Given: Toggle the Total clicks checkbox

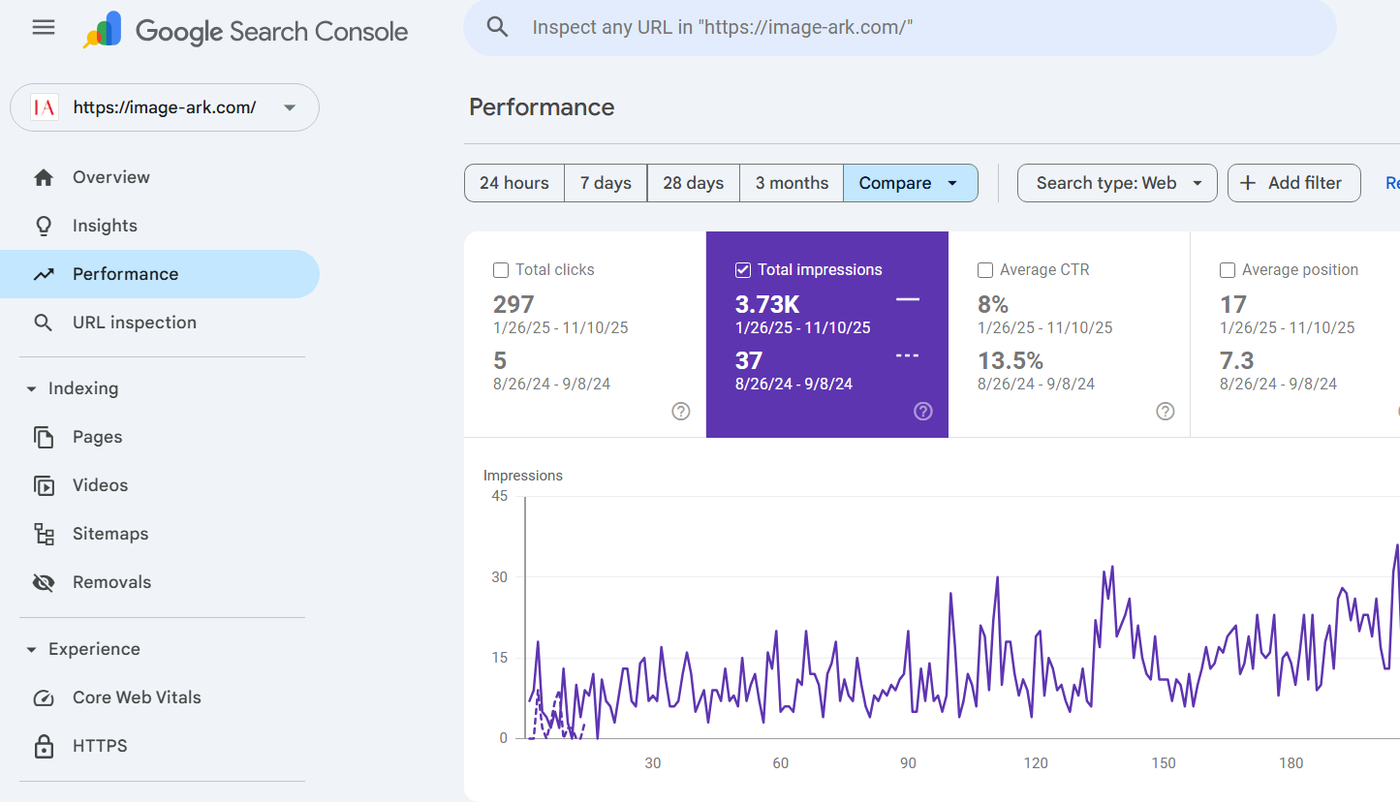Looking at the screenshot, I should pos(501,270).
